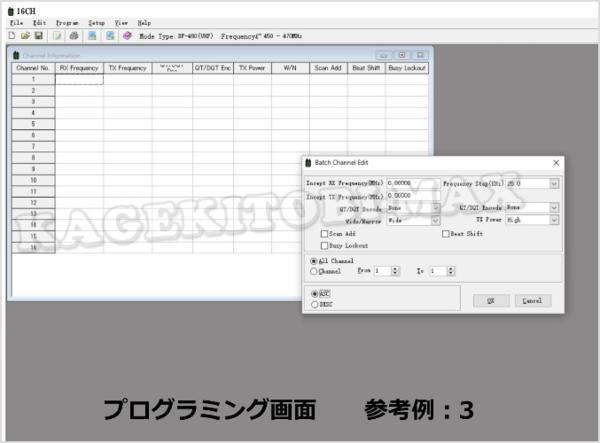Click the notepad-with-pencil edit toolbar icon
The image size is (600, 443).
(x=57, y=36)
